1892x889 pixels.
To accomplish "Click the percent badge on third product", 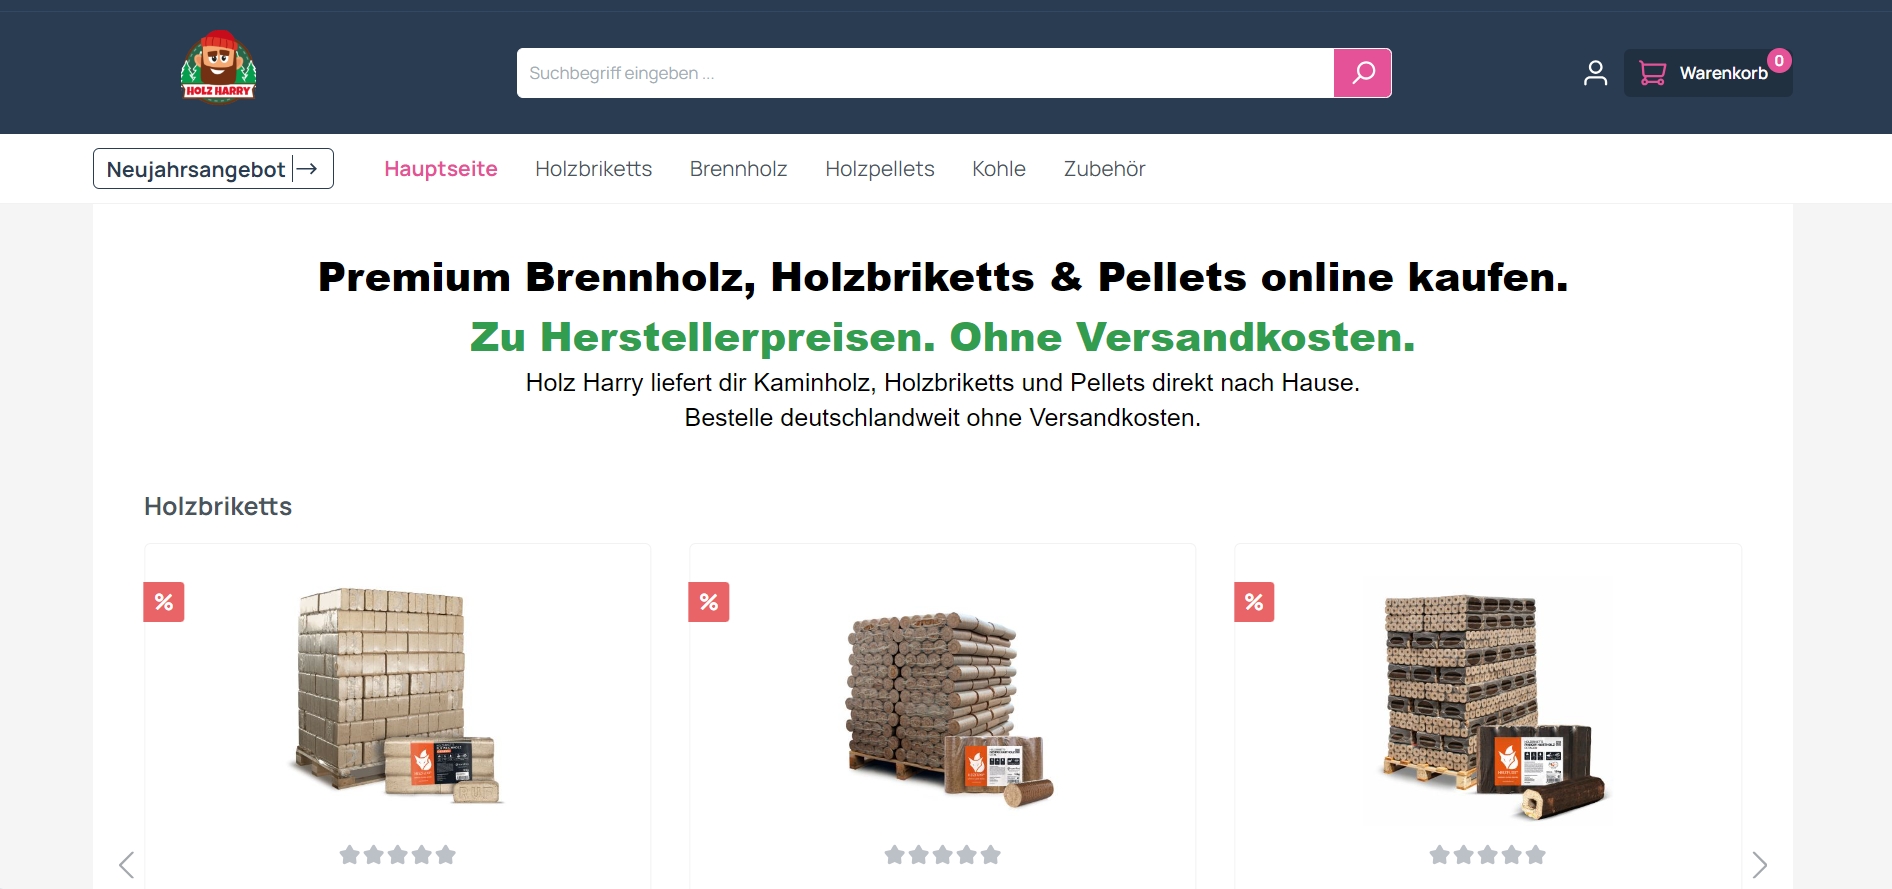I will coord(1254,602).
